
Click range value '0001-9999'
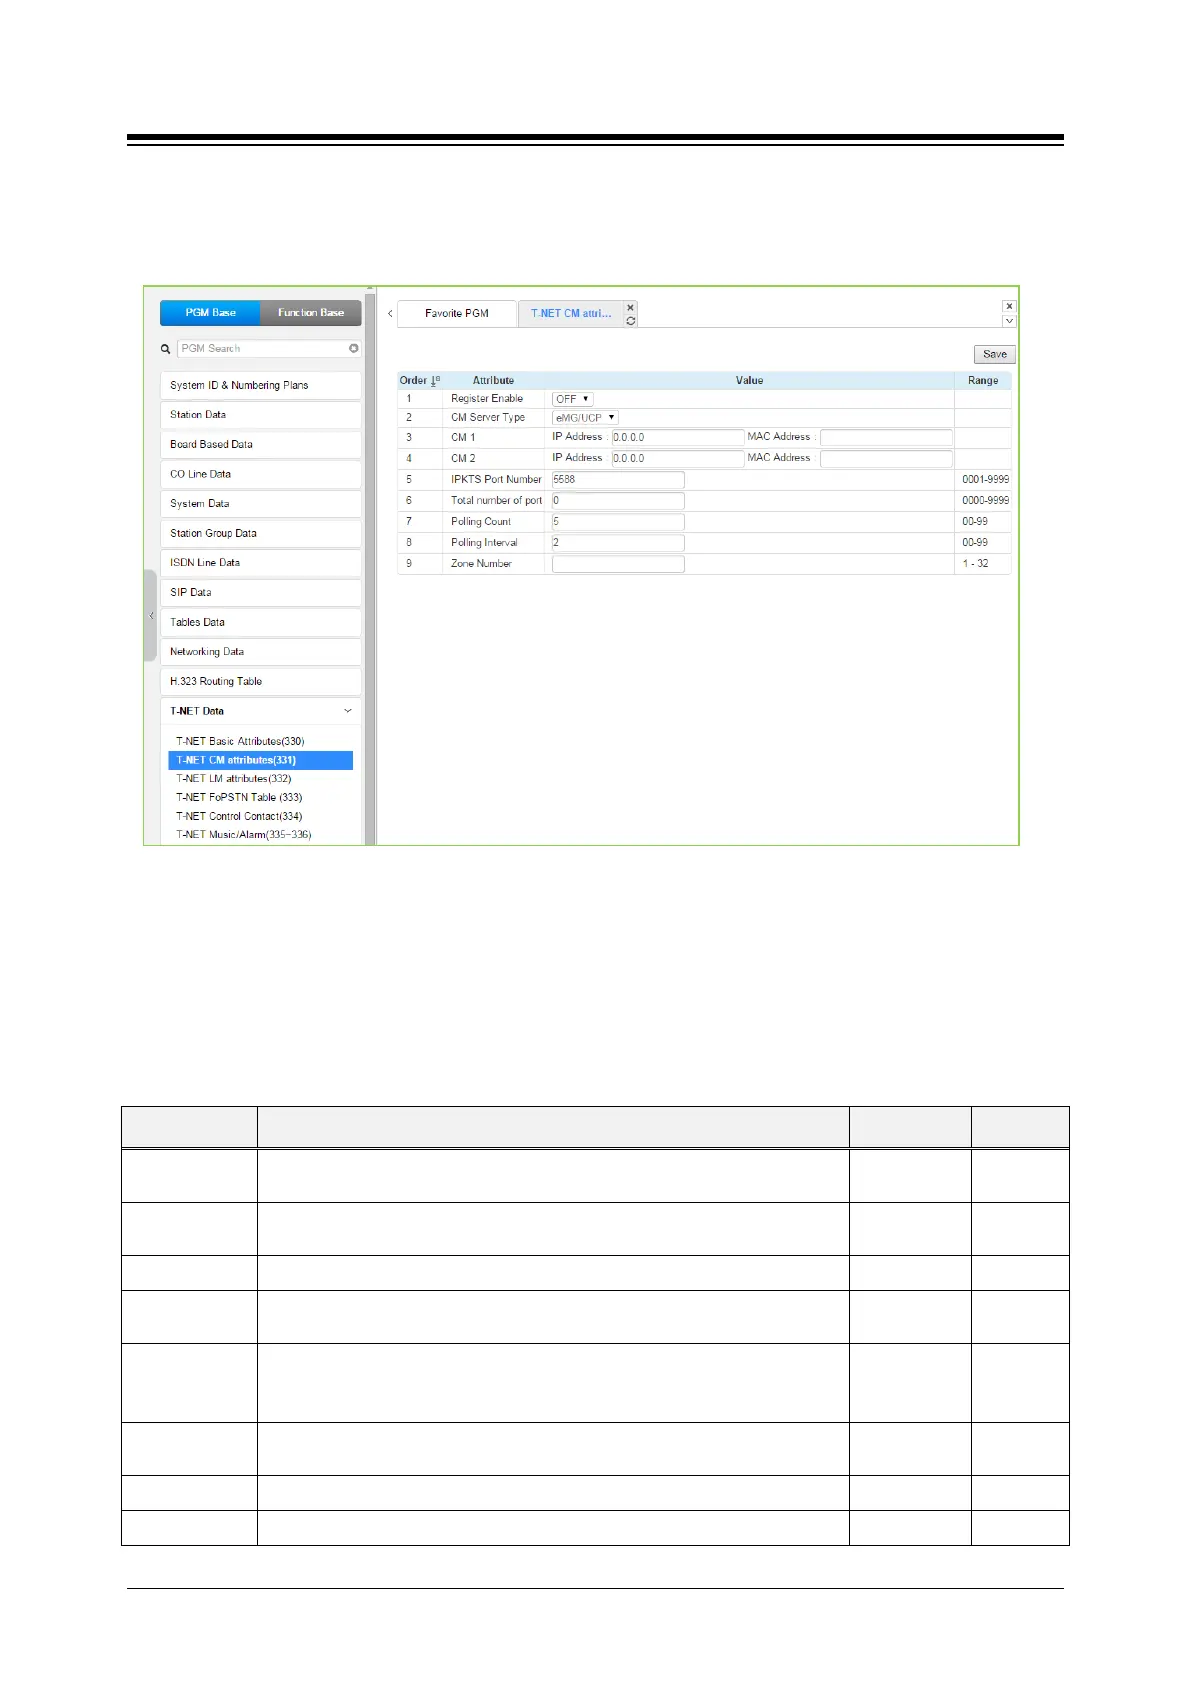[986, 480]
